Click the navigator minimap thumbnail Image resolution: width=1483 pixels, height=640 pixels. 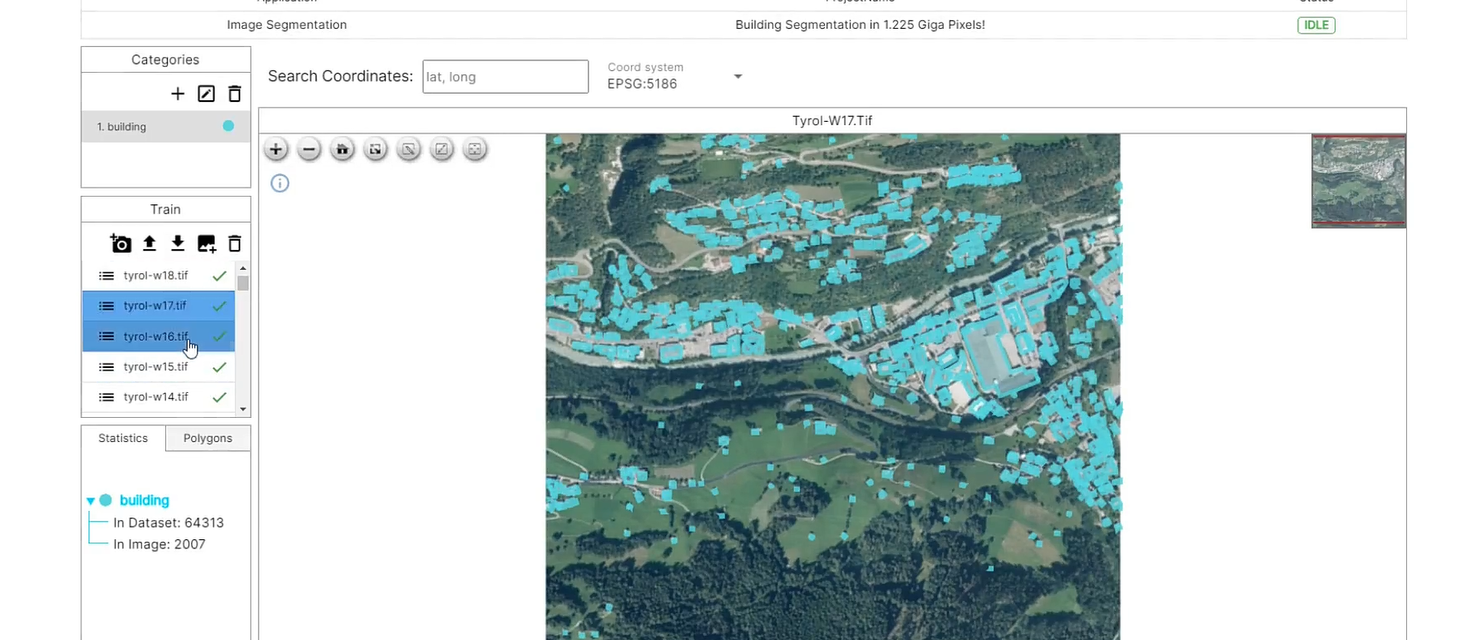[1358, 181]
